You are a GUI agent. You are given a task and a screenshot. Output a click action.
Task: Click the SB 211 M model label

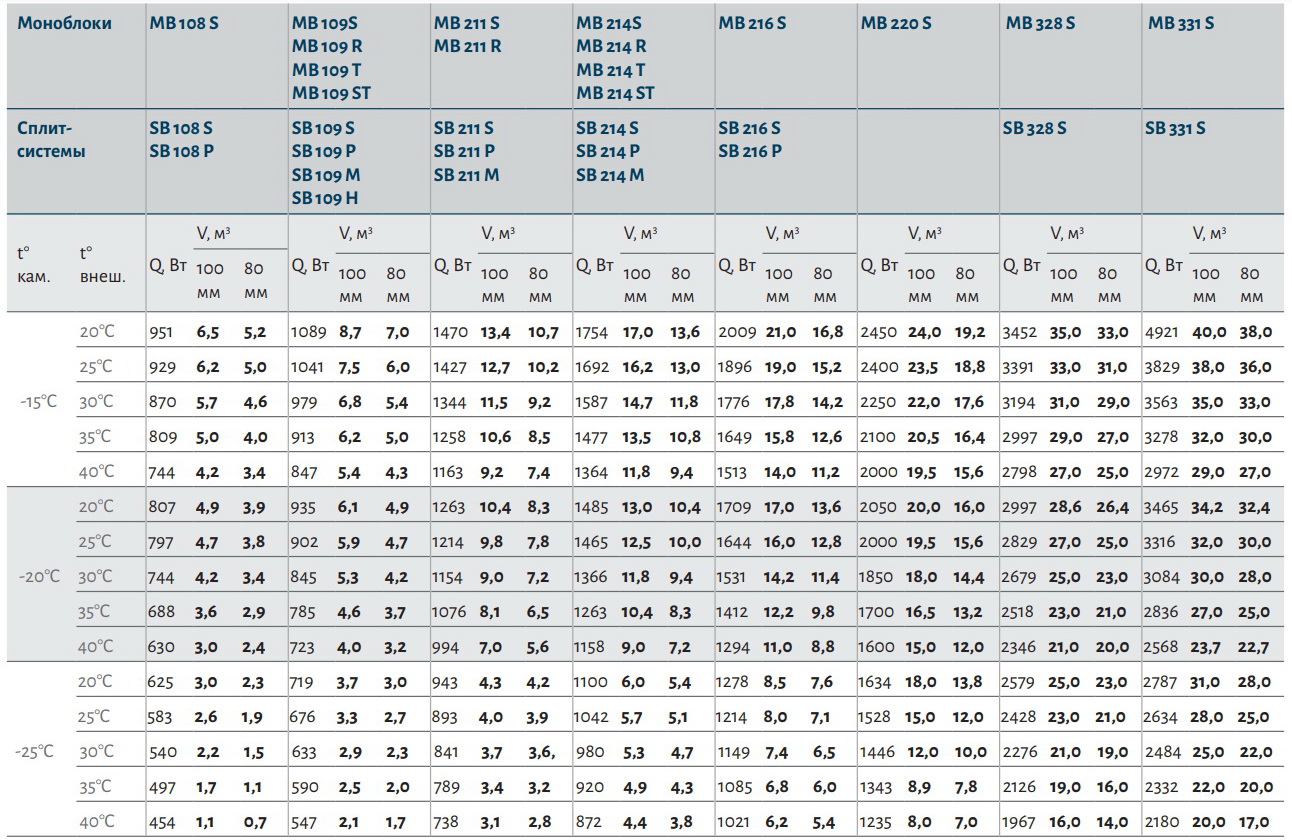(x=467, y=175)
